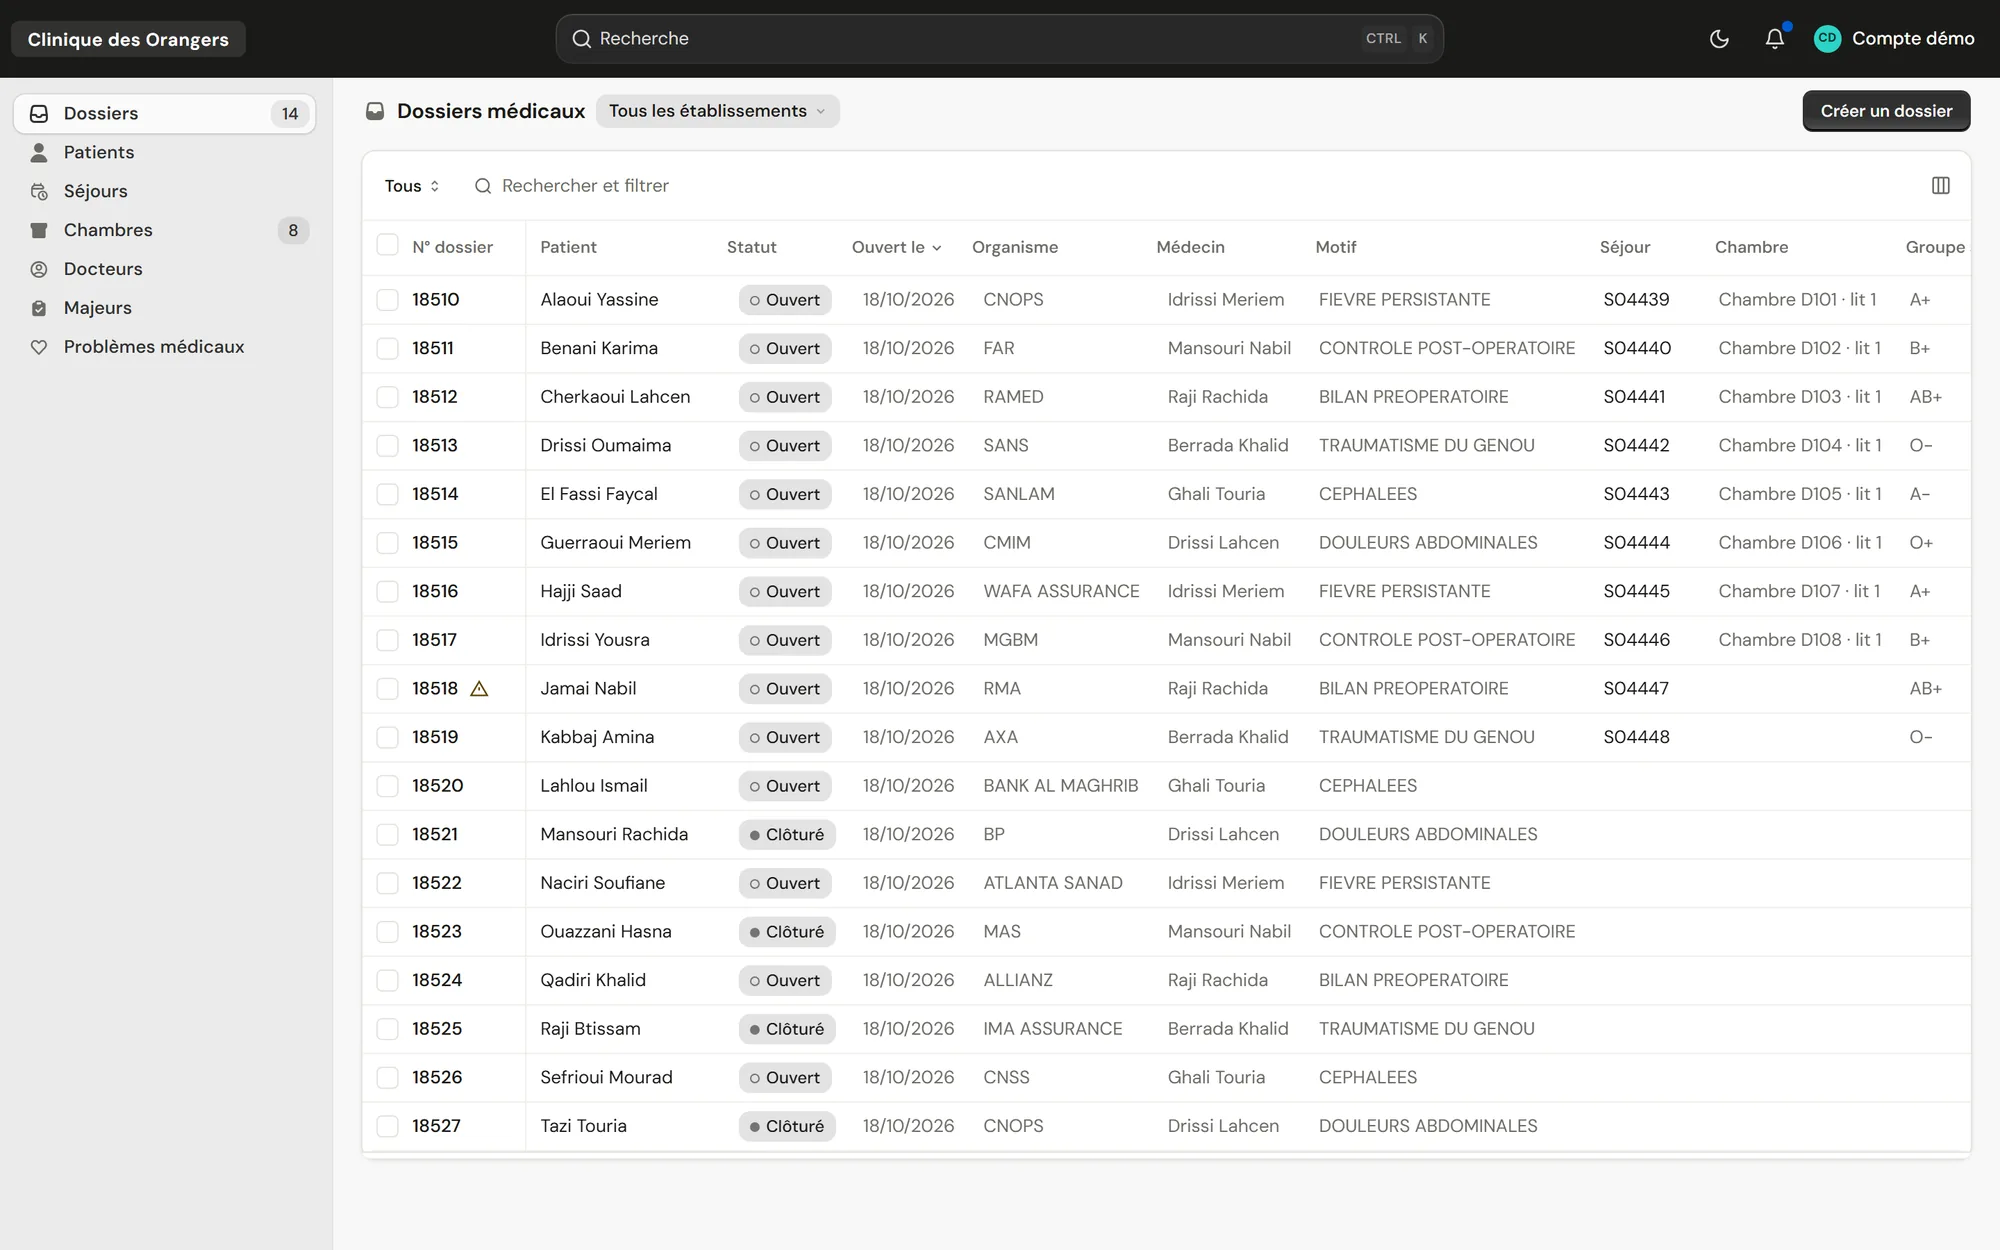The width and height of the screenshot is (2000, 1250).
Task: Open patient Kabbaj Amina
Action: click(597, 737)
